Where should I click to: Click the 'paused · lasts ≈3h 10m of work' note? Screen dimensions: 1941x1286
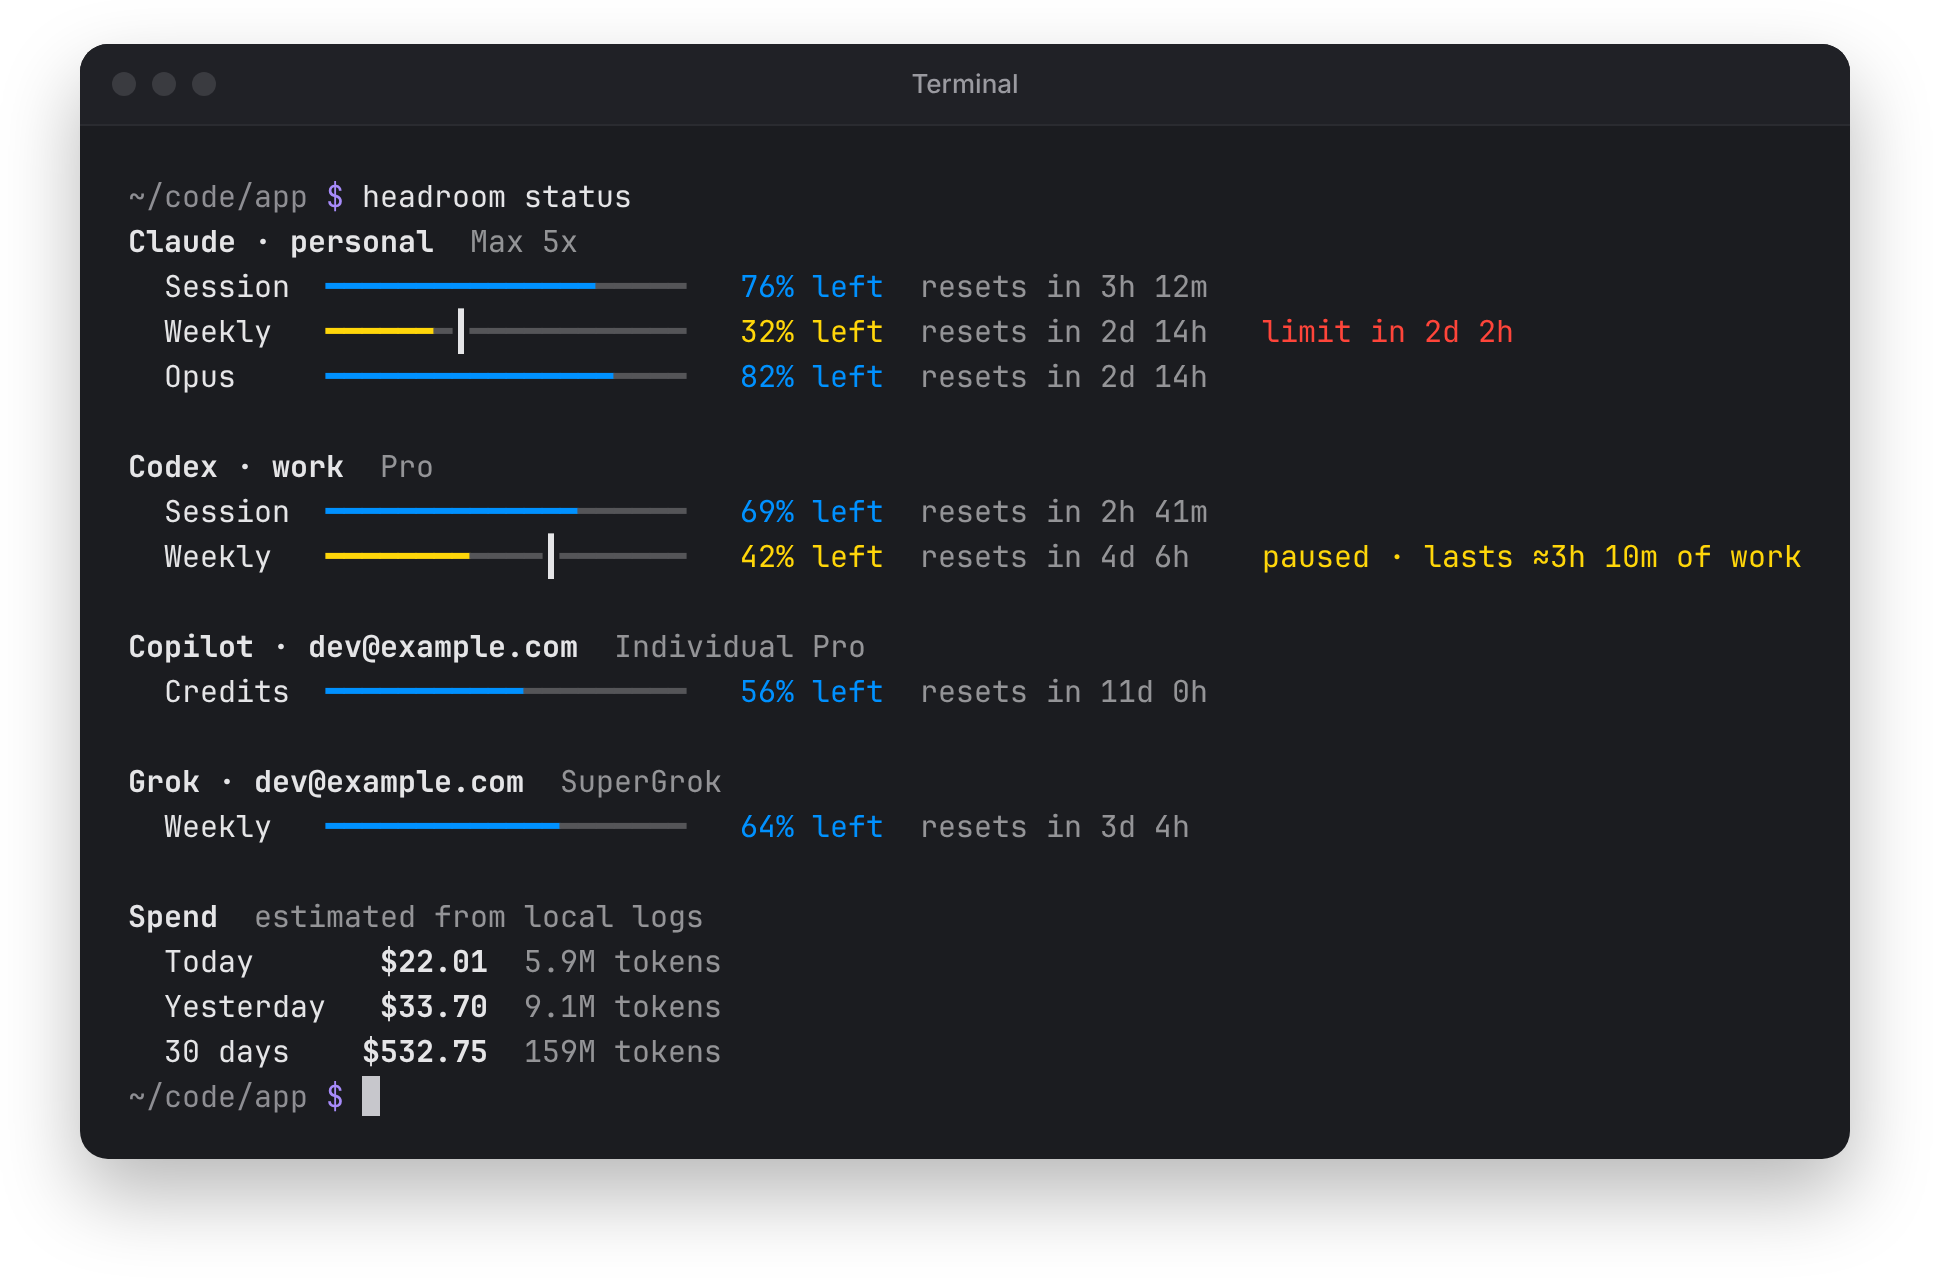tap(1532, 557)
